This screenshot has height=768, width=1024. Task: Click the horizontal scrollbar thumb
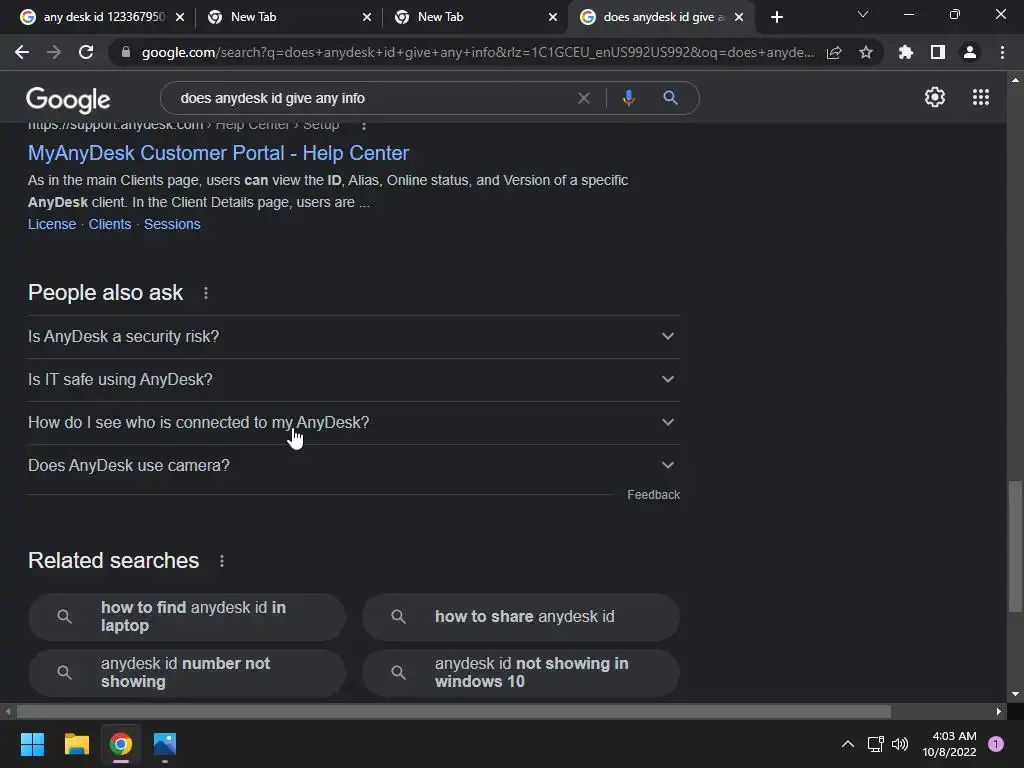(x=453, y=711)
